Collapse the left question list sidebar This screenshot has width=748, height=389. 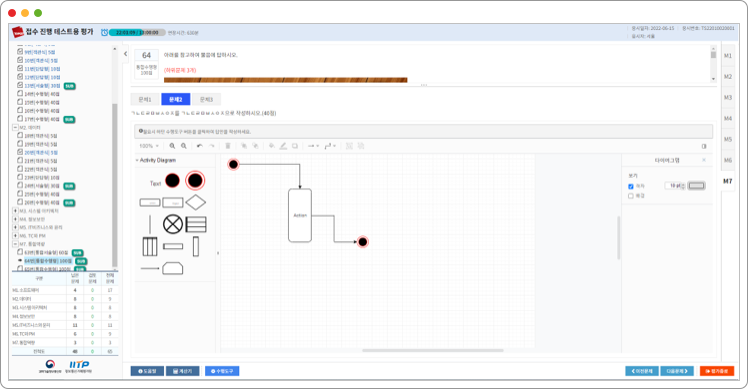tap(125, 54)
